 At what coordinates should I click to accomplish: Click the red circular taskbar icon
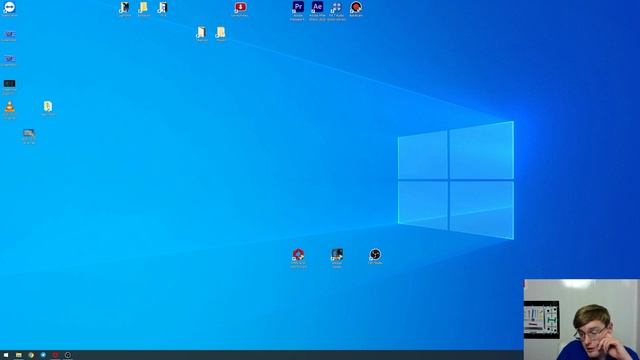coord(55,355)
